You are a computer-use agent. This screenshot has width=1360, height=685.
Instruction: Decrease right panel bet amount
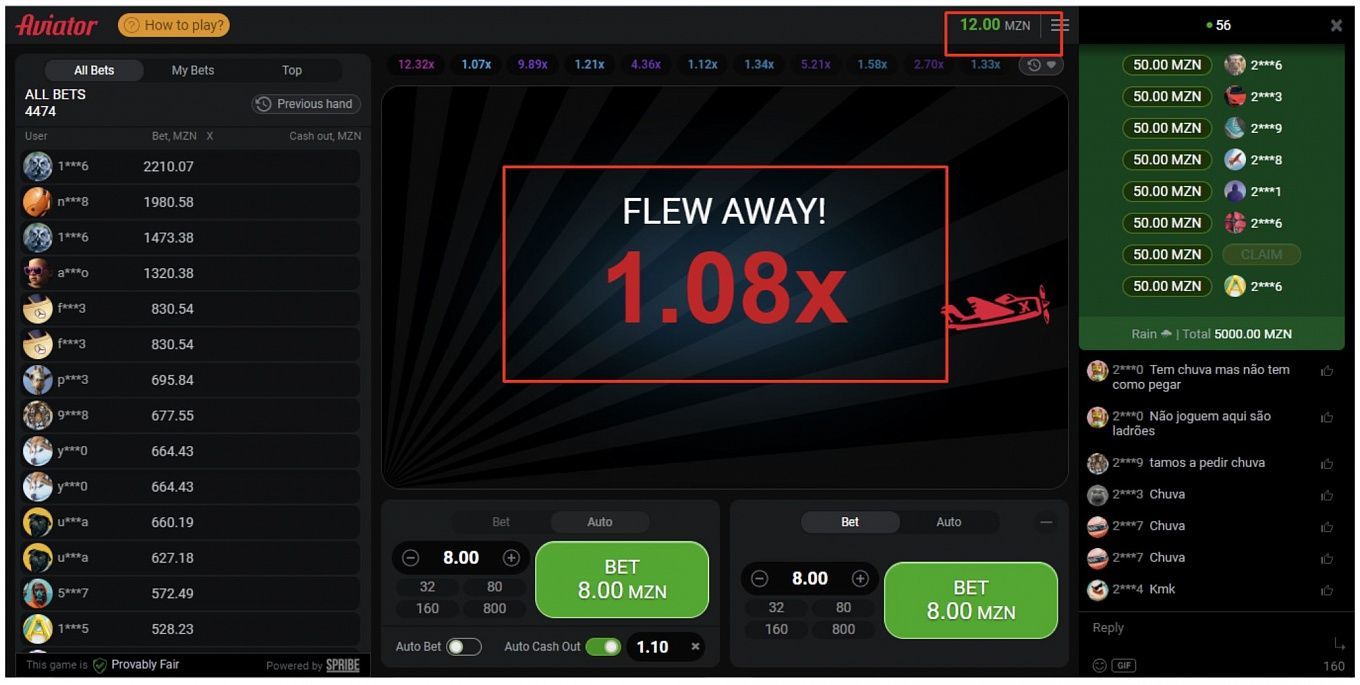759,579
